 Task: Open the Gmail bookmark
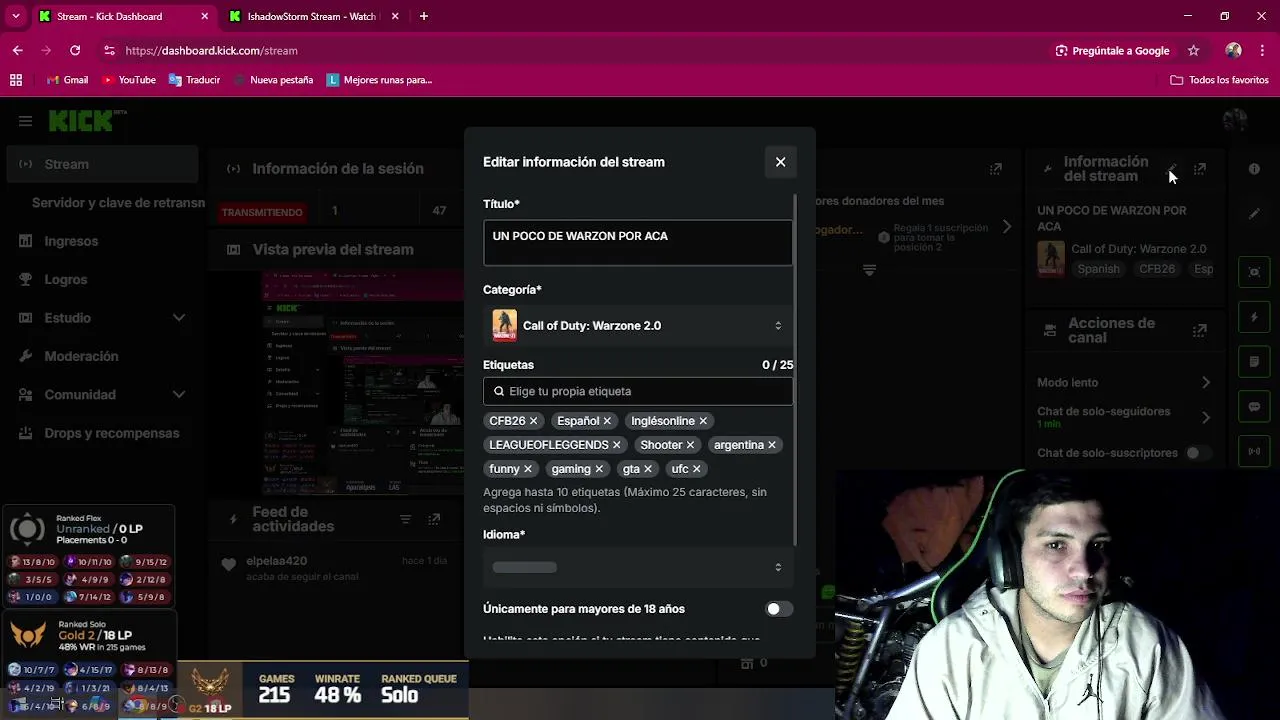coord(67,80)
